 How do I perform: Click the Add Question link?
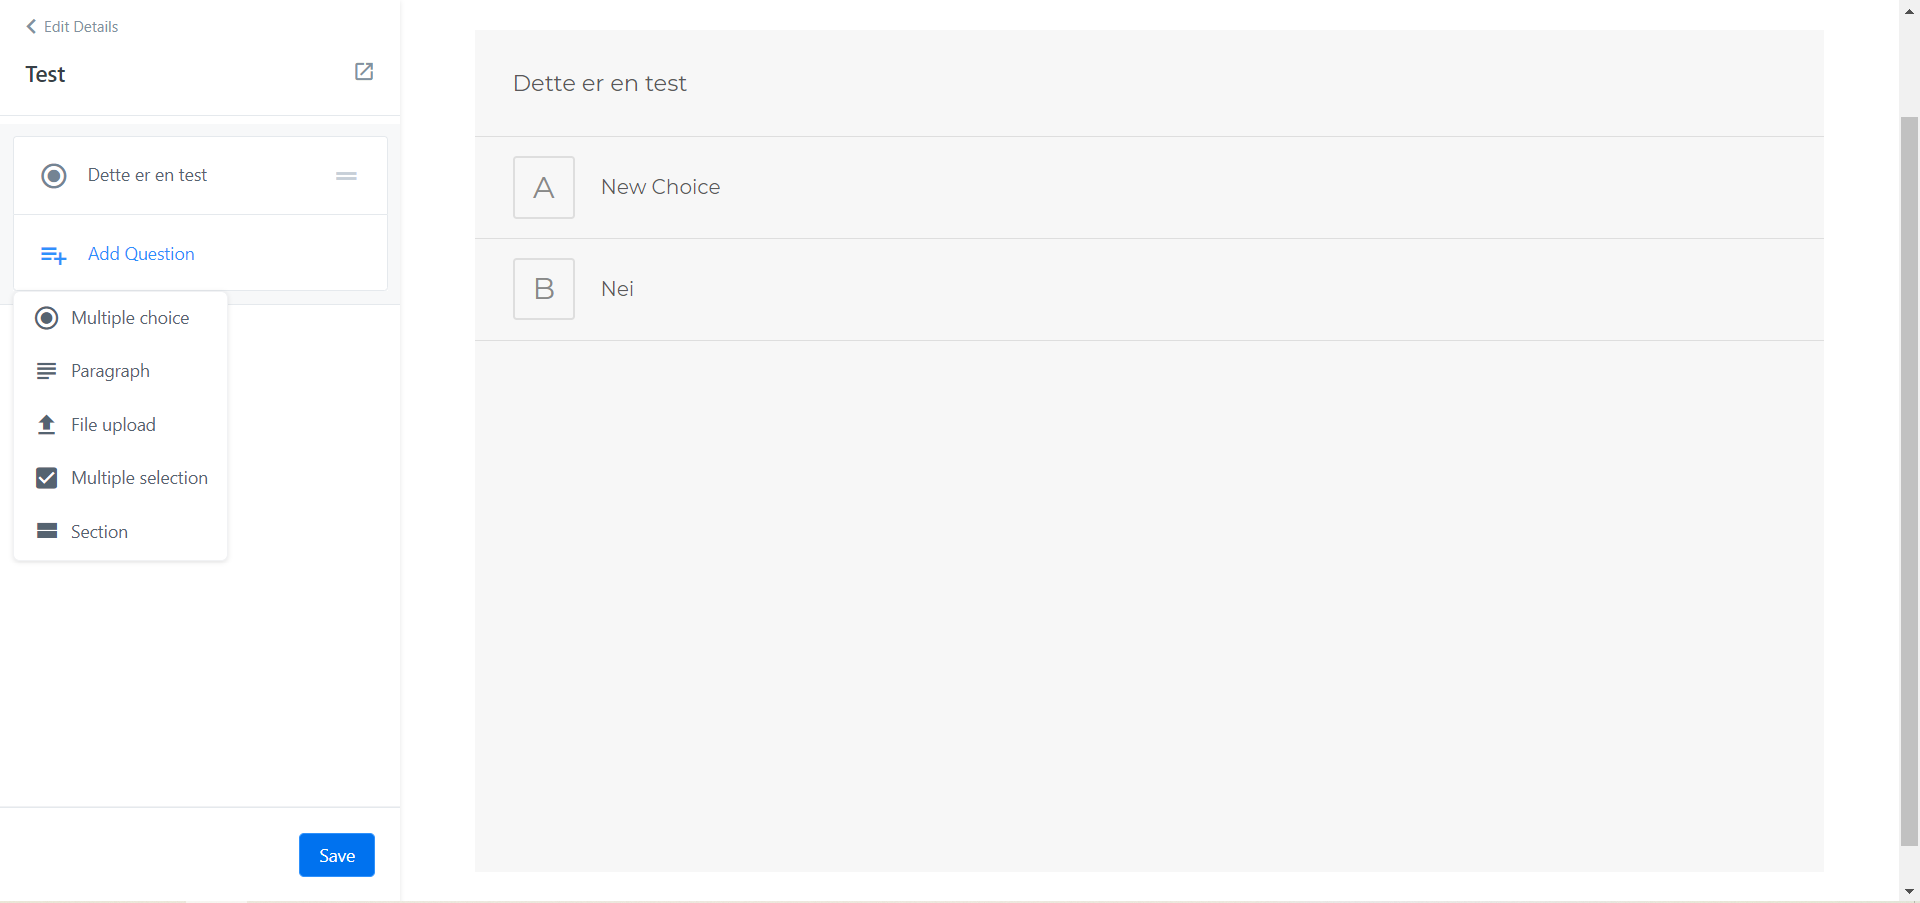[141, 254]
